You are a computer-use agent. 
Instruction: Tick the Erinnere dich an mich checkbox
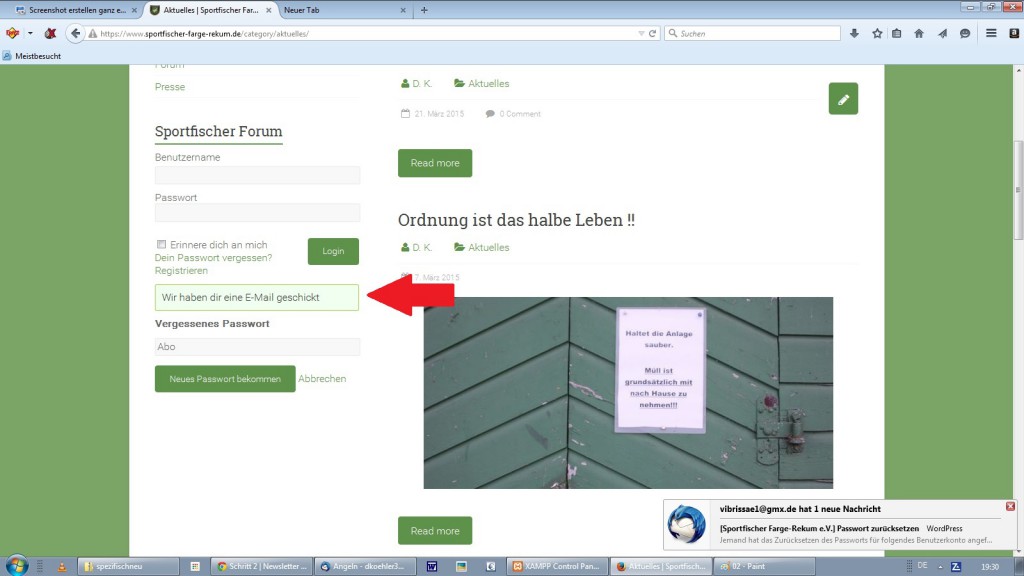pyautogui.click(x=161, y=244)
